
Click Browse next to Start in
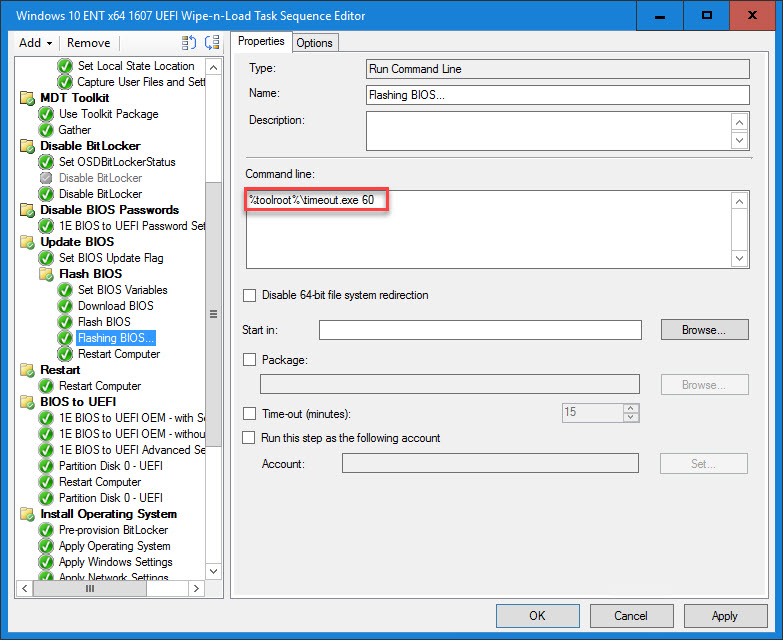704,330
